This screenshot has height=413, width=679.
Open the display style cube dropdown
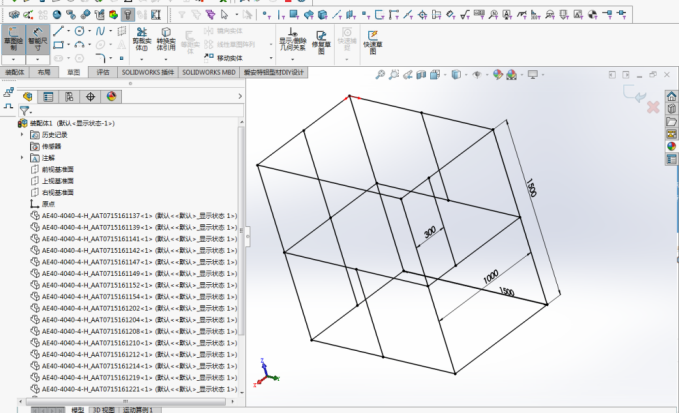tap(455, 75)
